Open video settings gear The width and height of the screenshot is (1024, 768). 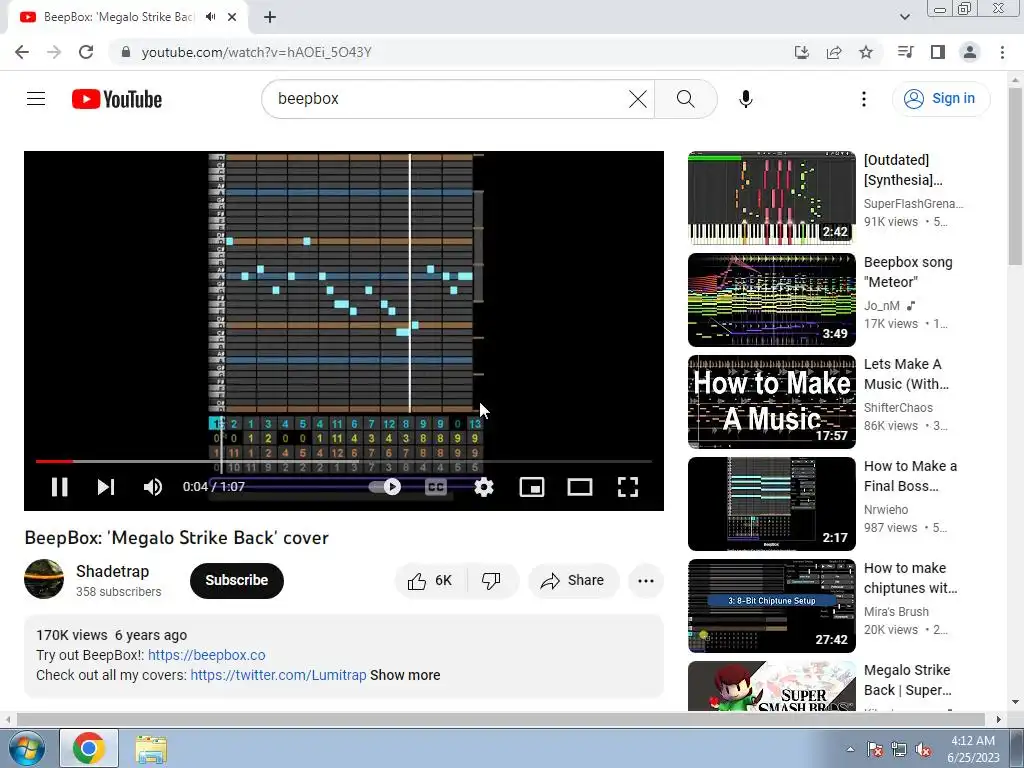tap(484, 487)
